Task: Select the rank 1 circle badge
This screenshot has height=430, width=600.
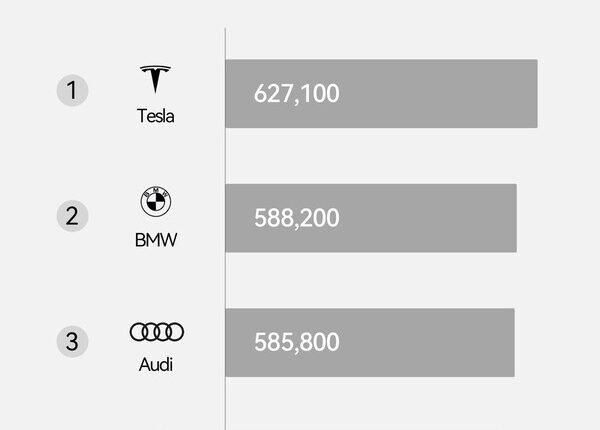Action: 72,91
